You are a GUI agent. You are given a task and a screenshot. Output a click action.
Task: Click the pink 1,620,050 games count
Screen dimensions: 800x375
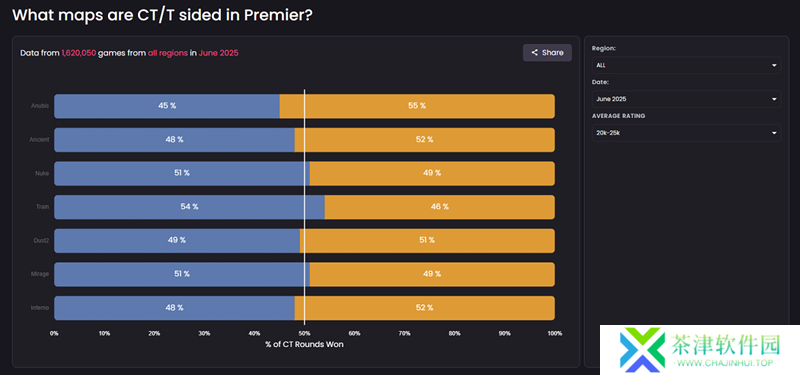[79, 53]
